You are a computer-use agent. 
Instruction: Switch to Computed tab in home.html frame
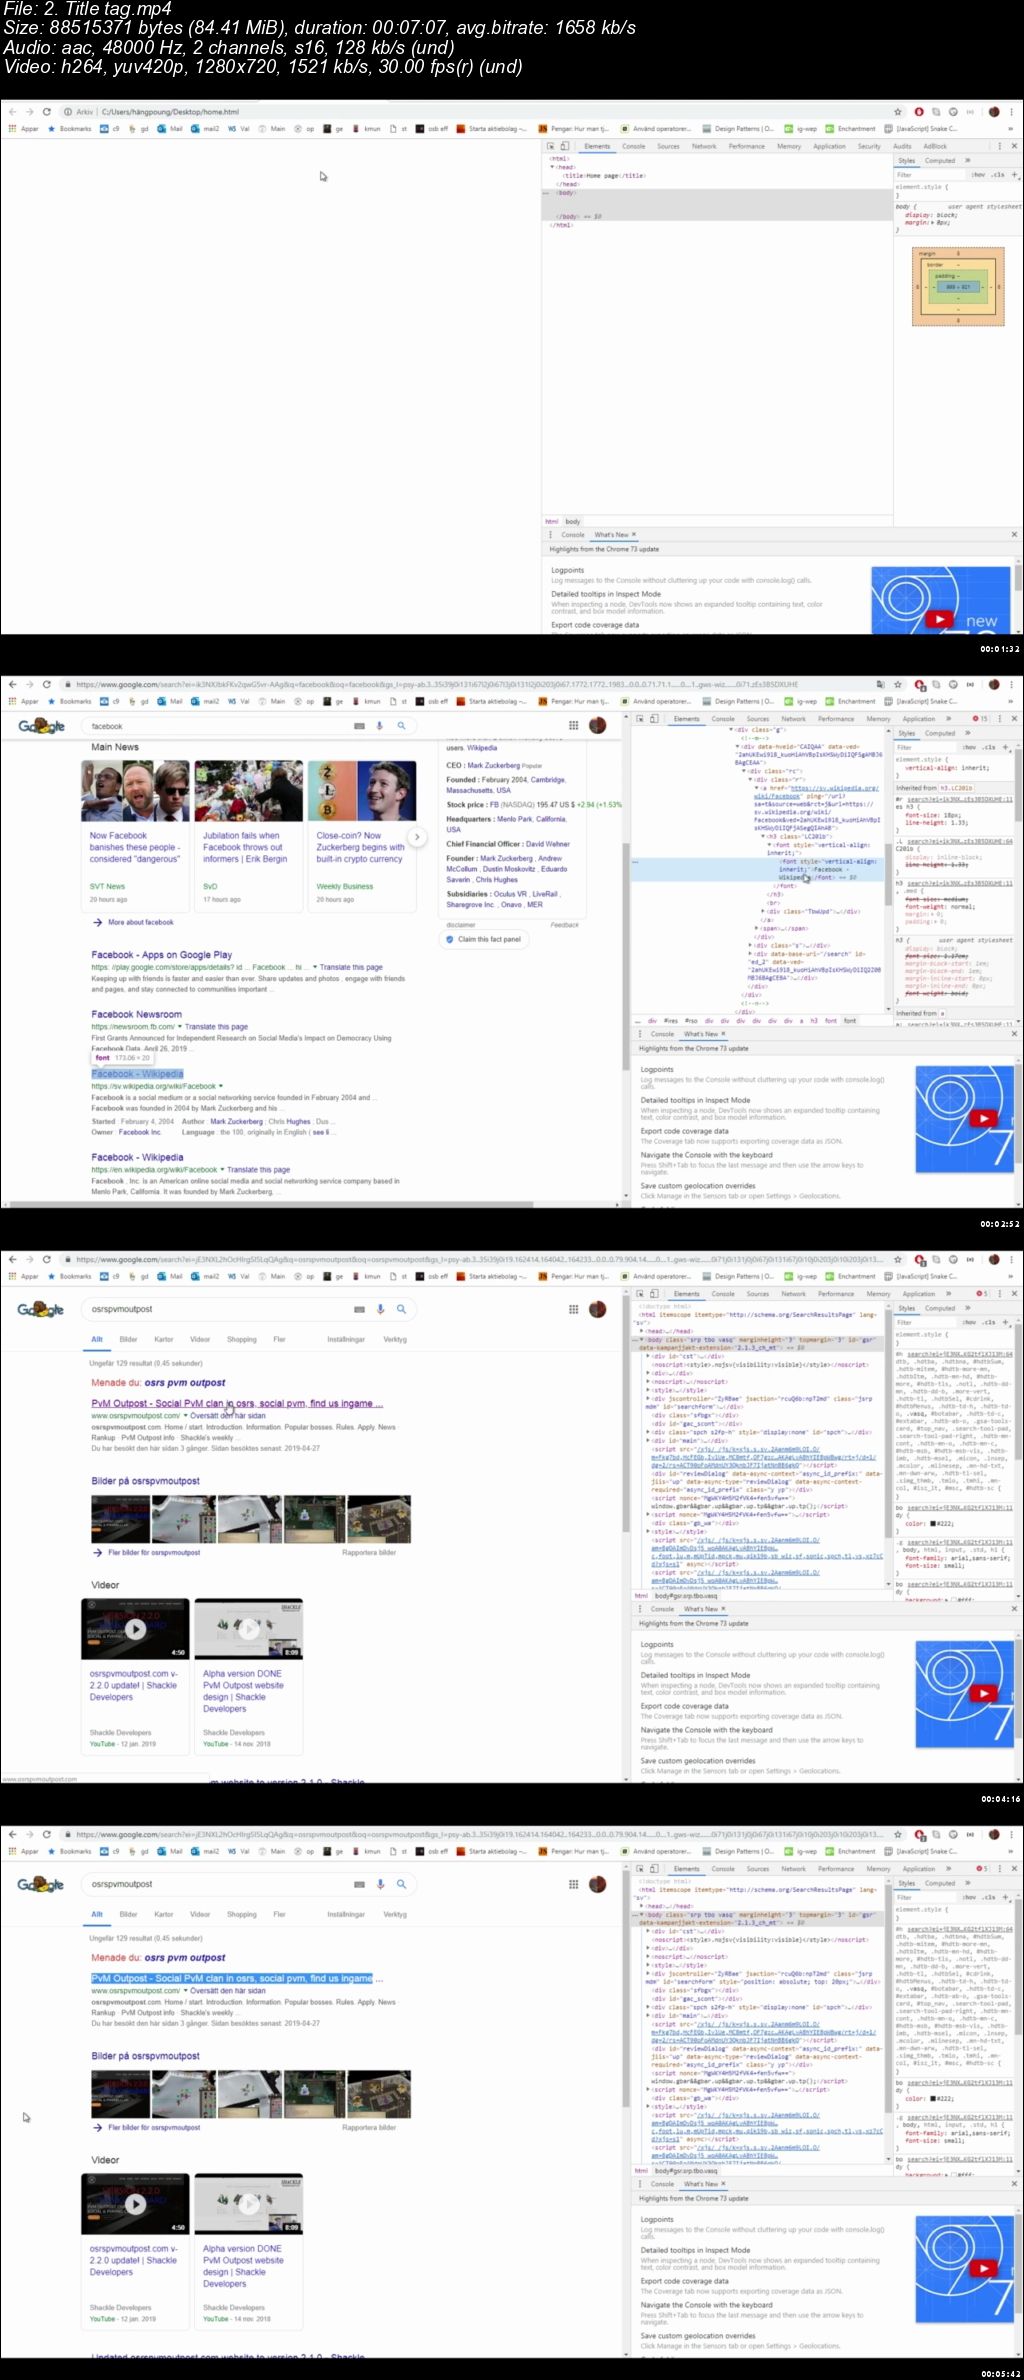940,160
